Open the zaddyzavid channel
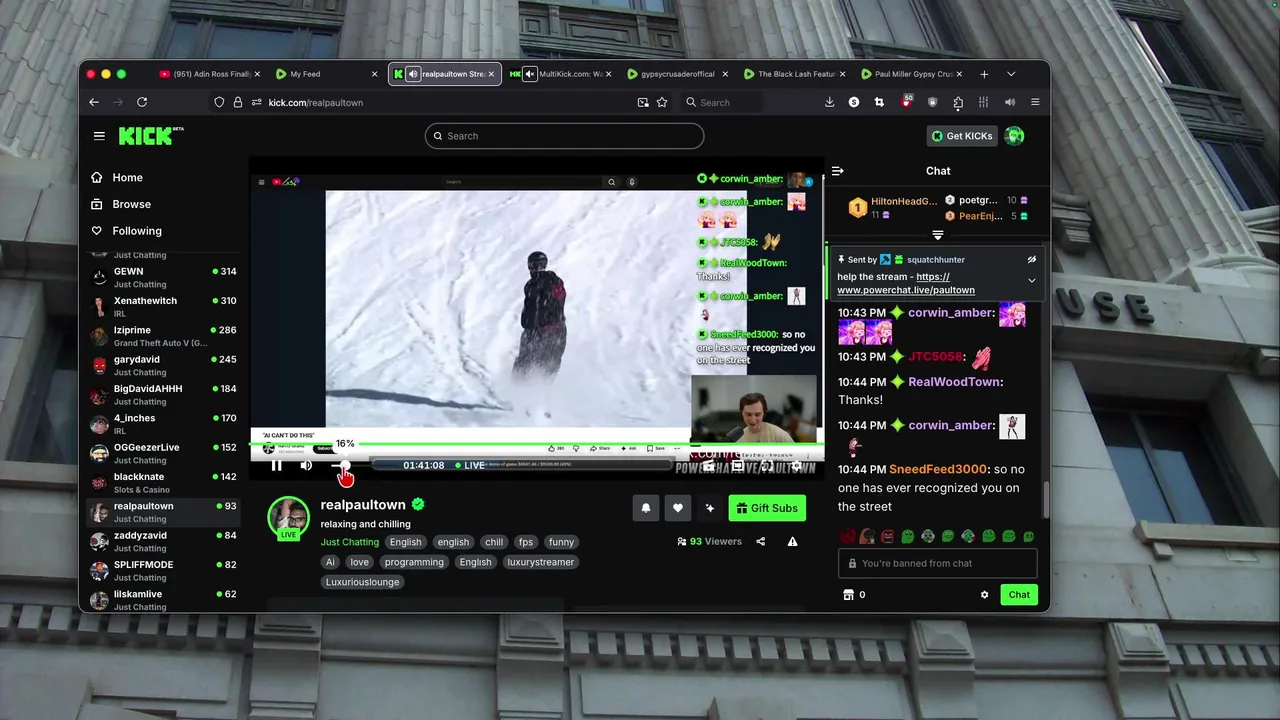1280x720 pixels. (x=163, y=541)
